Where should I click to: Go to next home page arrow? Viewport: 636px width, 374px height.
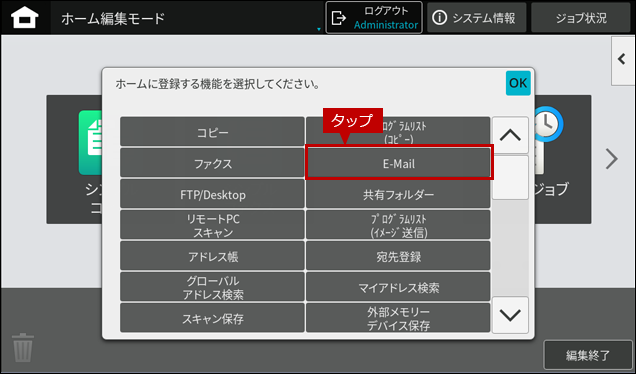[x=612, y=159]
